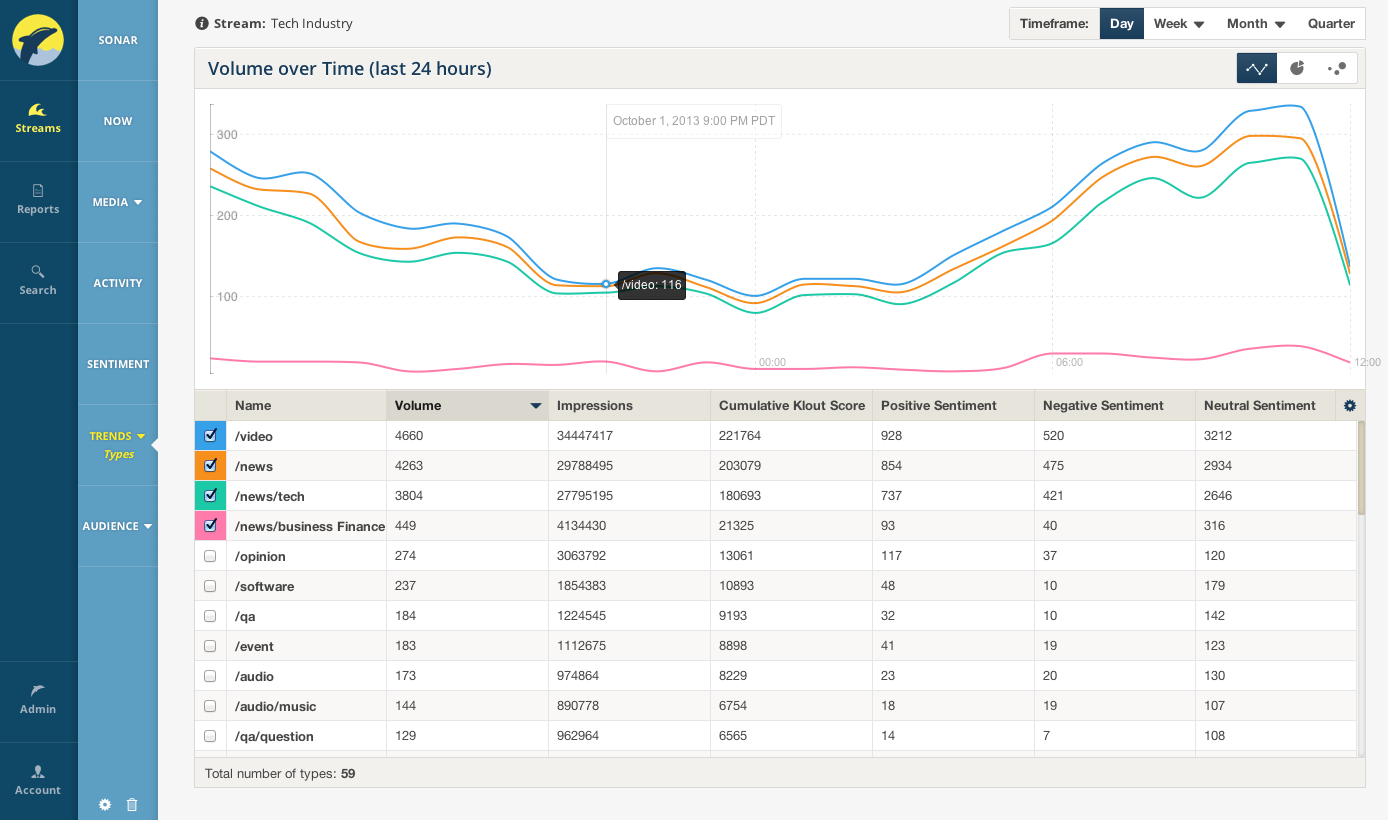Select the ACTIVITY menu item
The height and width of the screenshot is (820, 1388).
(117, 283)
